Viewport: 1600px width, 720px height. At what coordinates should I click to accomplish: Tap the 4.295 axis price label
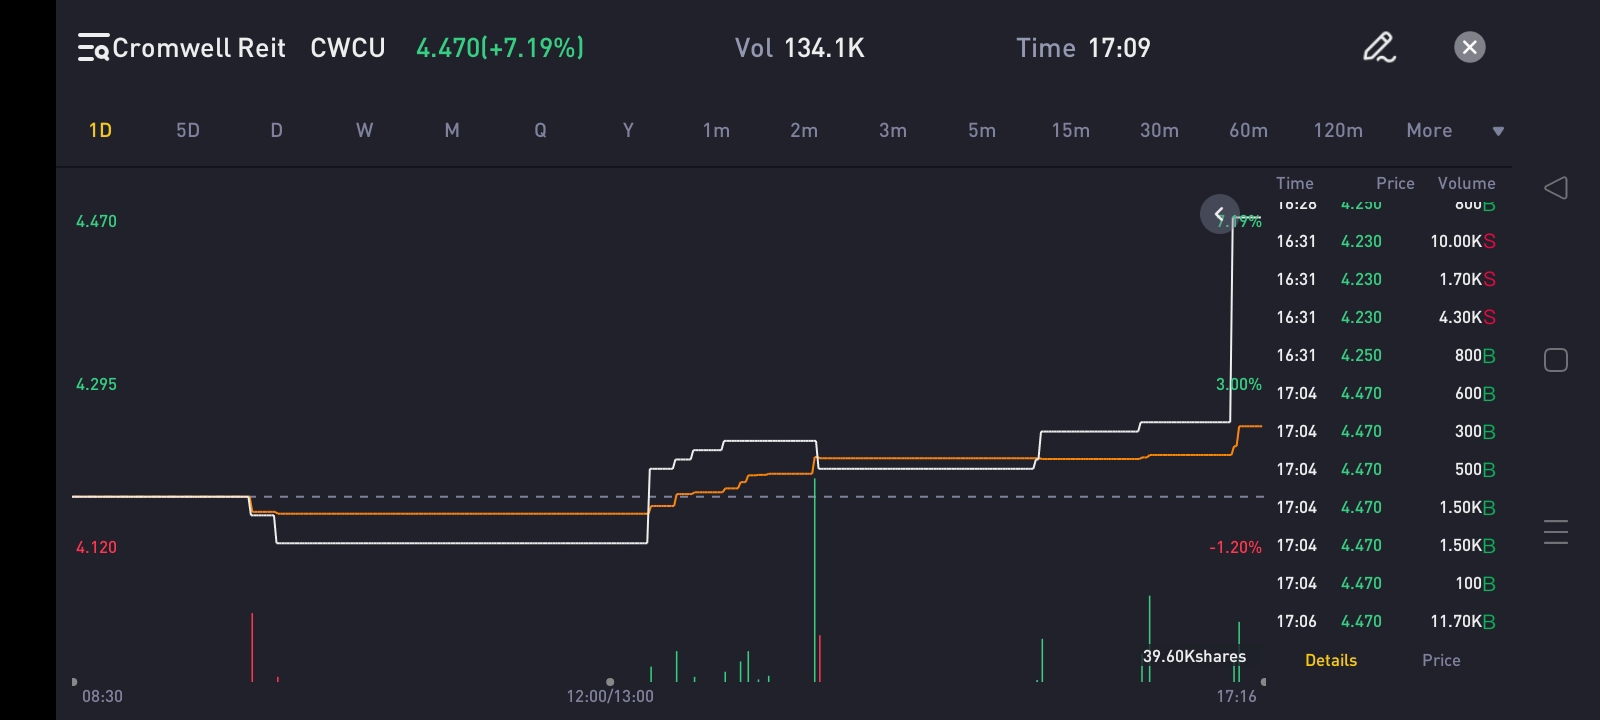click(96, 384)
